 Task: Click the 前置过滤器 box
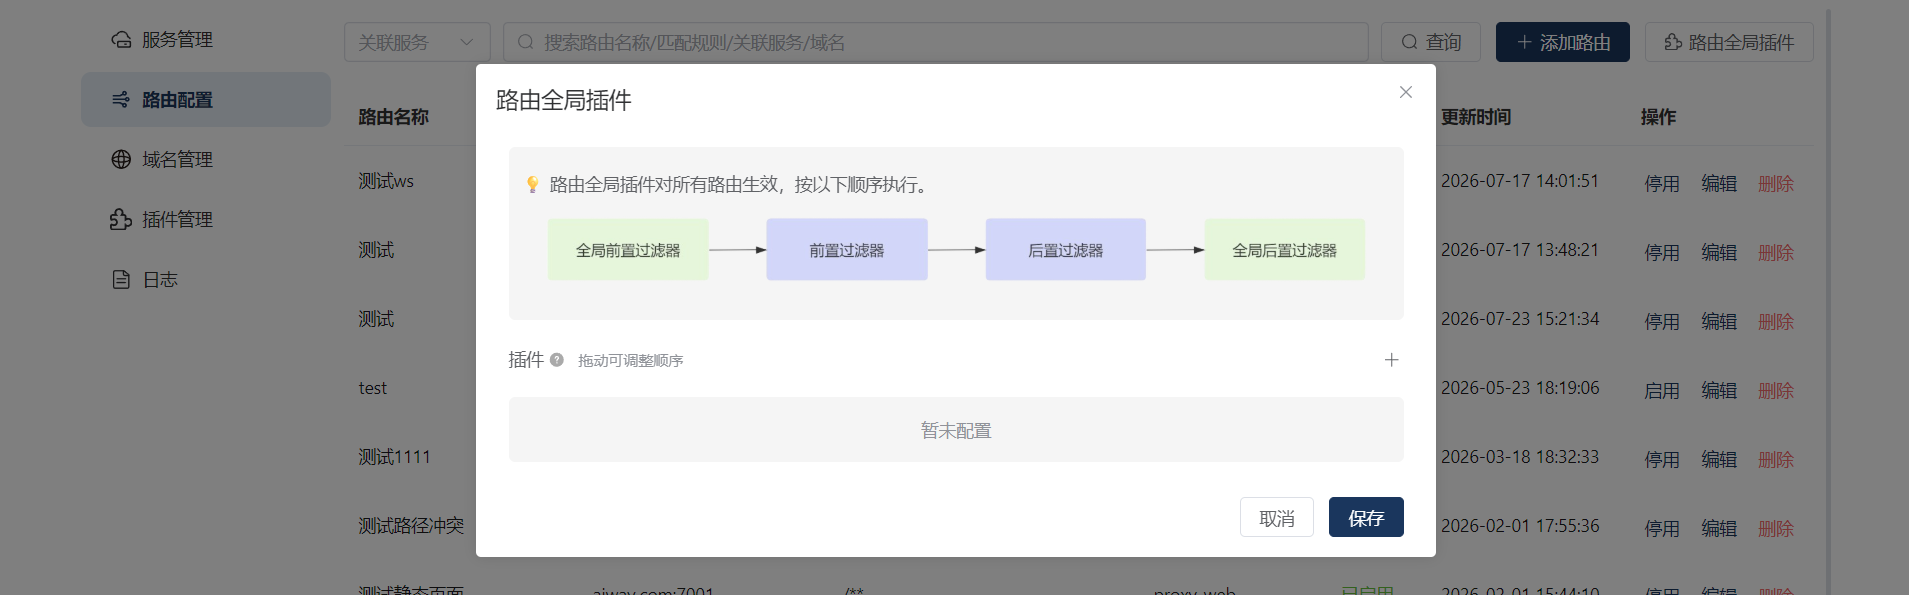847,250
